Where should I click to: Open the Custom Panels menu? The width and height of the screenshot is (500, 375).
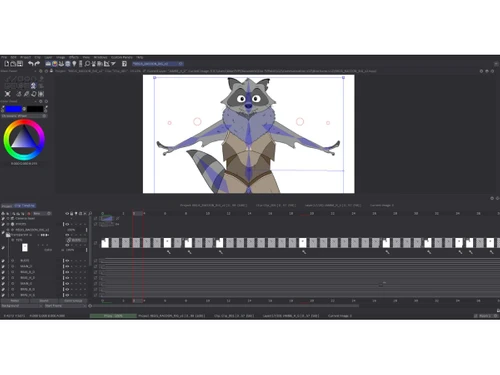[x=122, y=57]
